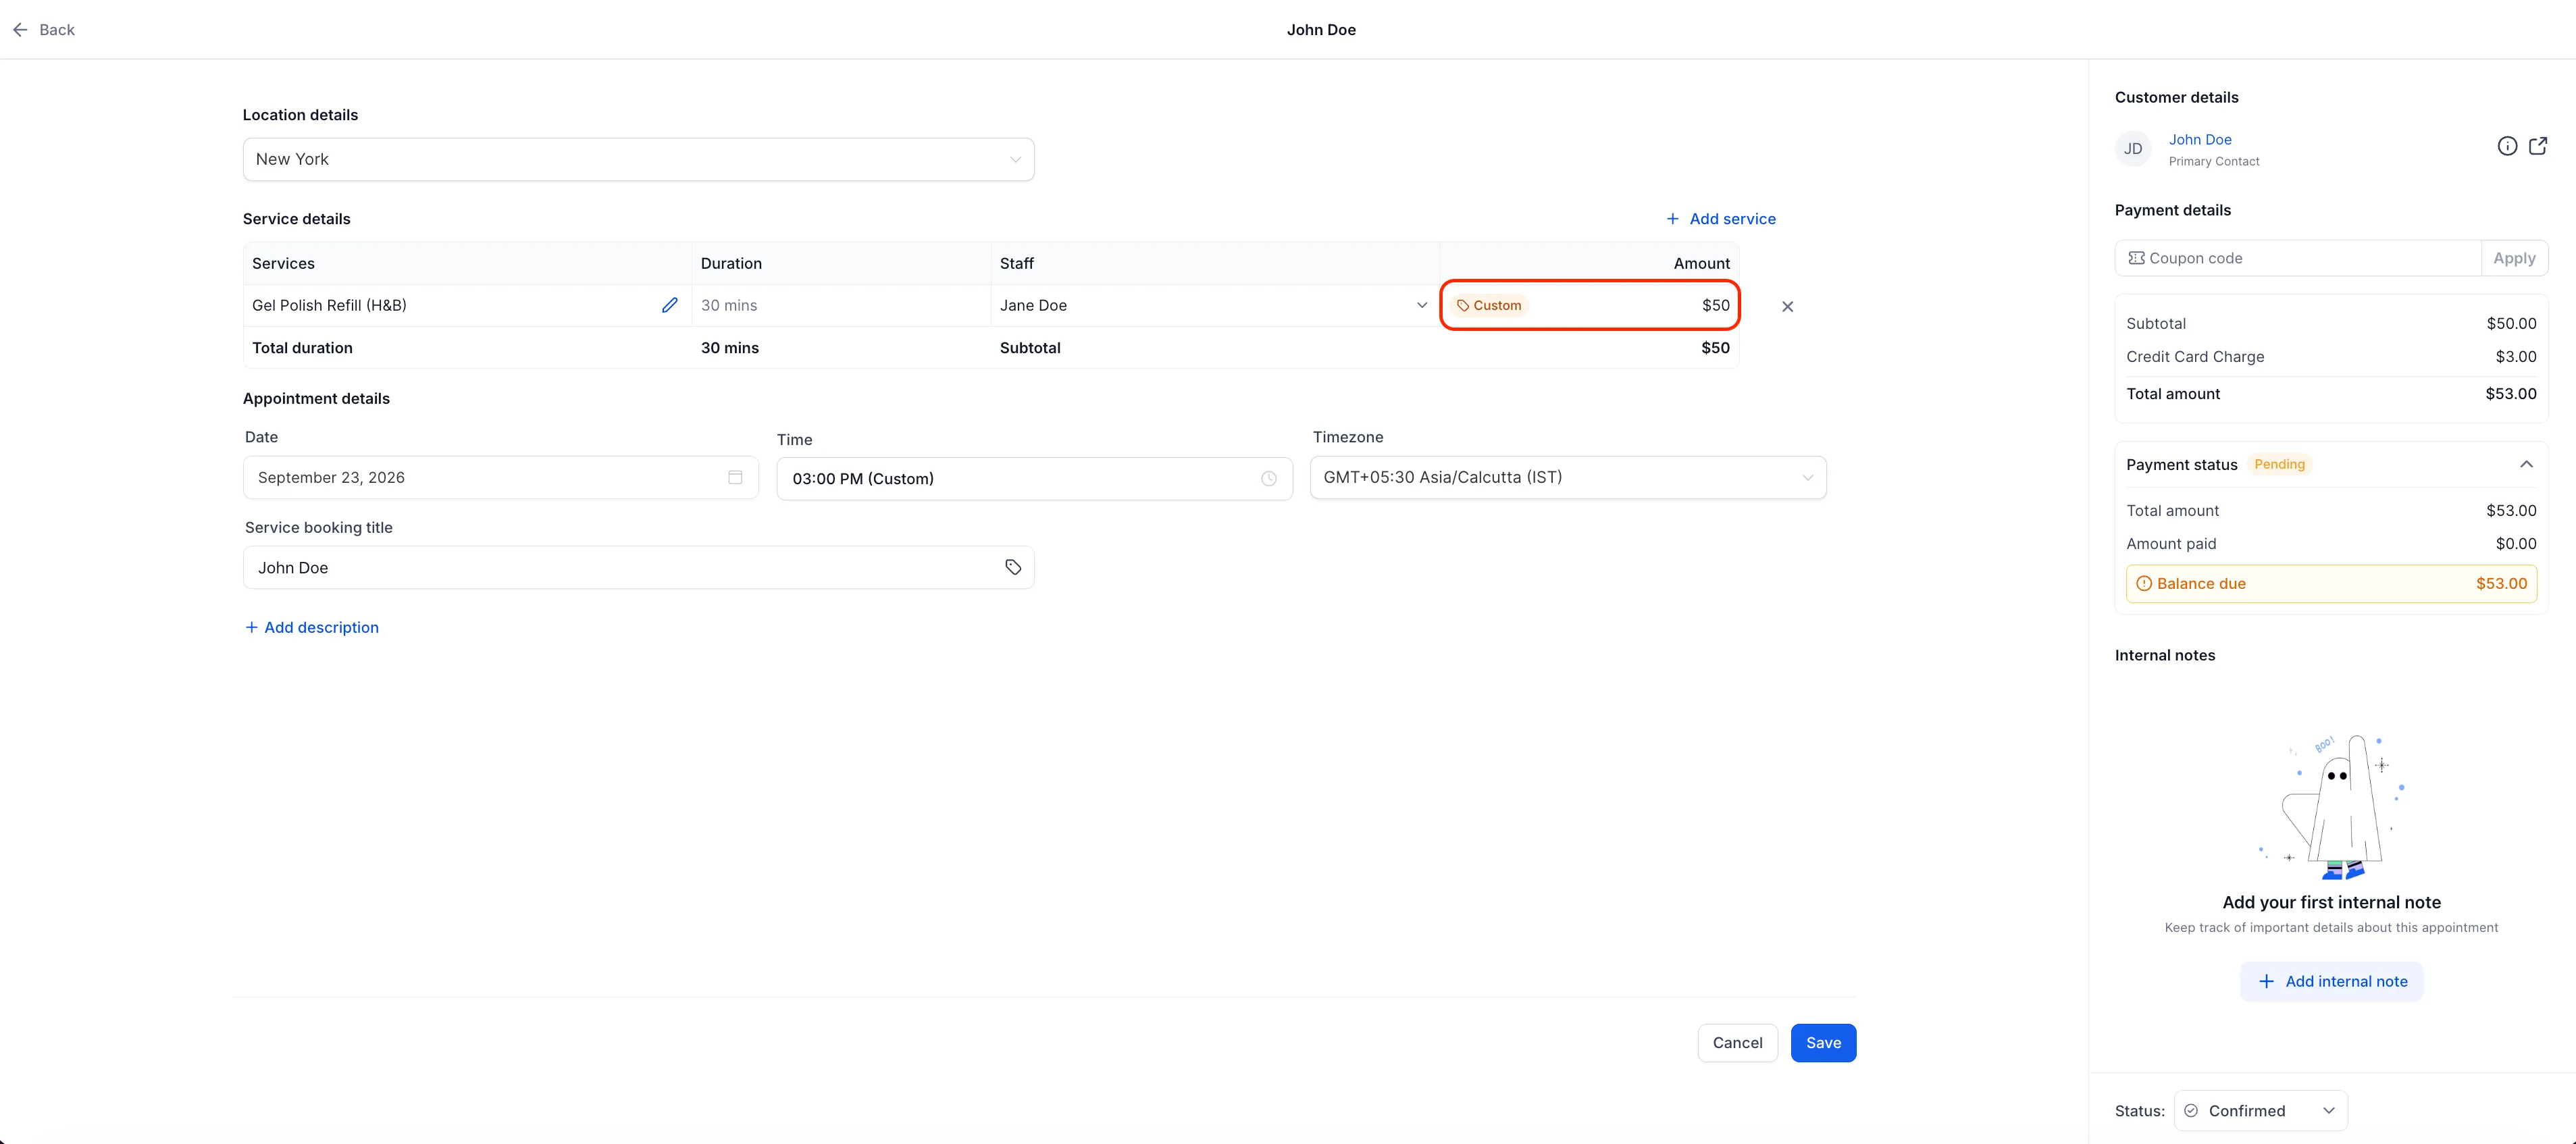Click the $50 amount in service row
Screen dimensions: 2576x1144
coord(1716,305)
